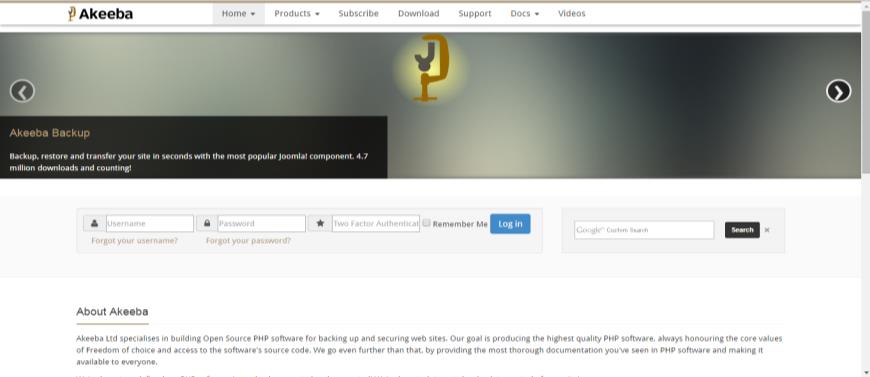Clear search with the small x icon
Viewport: 870px width, 377px height.
click(767, 230)
